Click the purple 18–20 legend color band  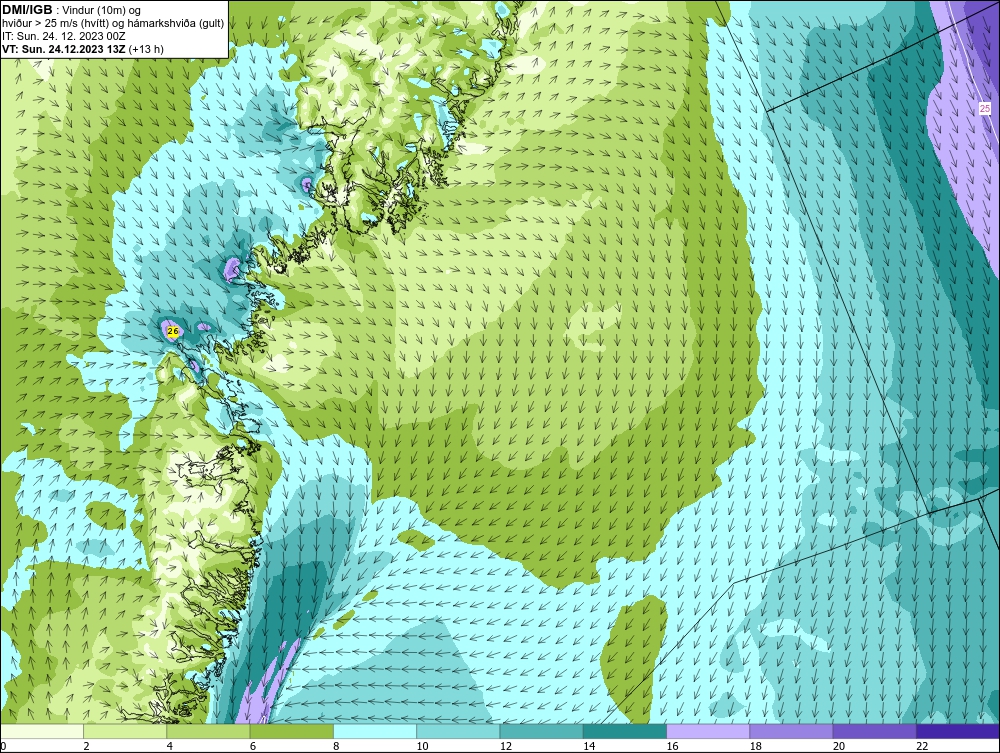[x=791, y=731]
